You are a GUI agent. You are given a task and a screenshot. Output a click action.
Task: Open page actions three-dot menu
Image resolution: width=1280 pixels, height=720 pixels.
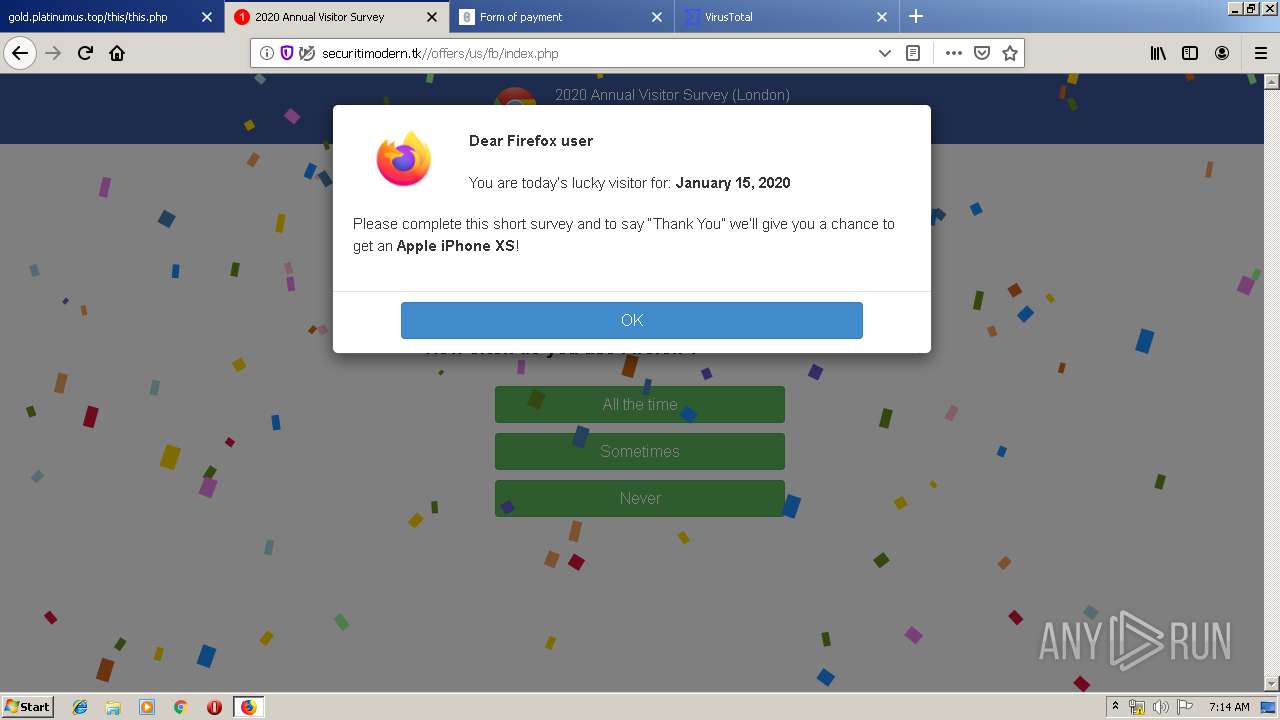pos(953,53)
